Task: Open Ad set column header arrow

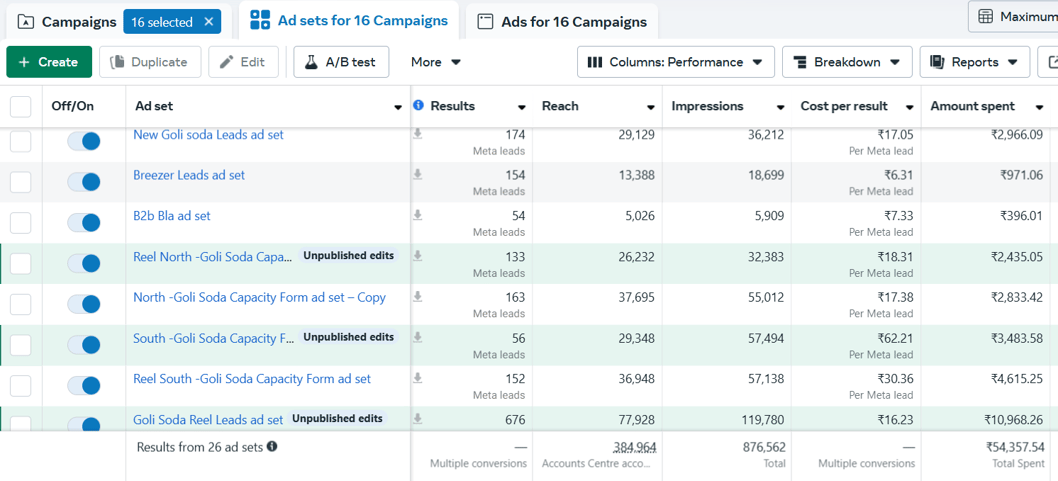Action: pos(398,107)
